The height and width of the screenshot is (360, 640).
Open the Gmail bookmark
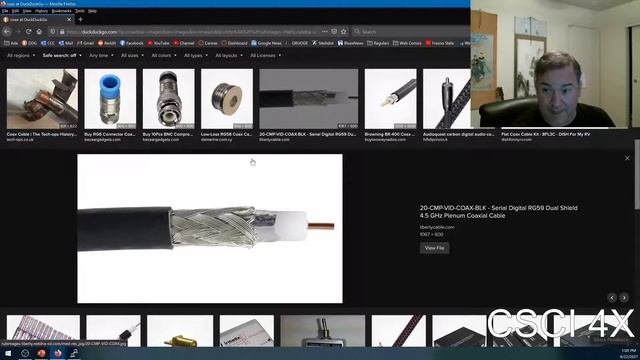click(x=85, y=43)
